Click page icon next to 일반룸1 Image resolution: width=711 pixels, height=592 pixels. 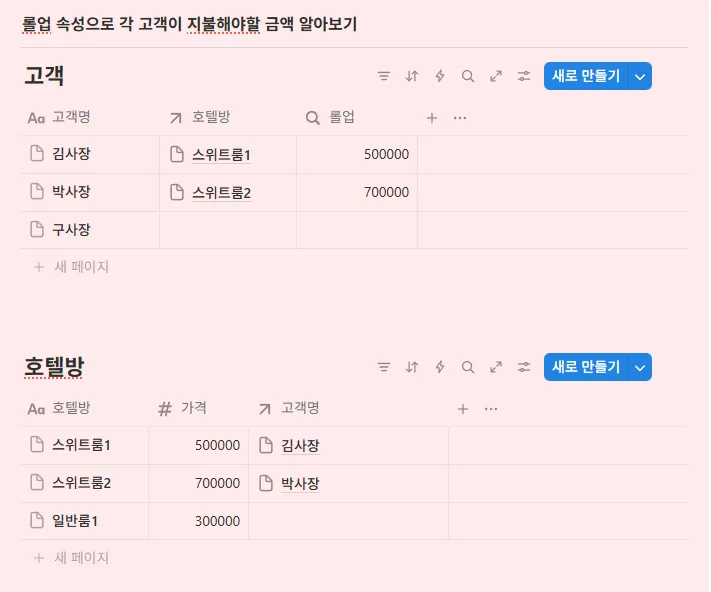(37, 520)
